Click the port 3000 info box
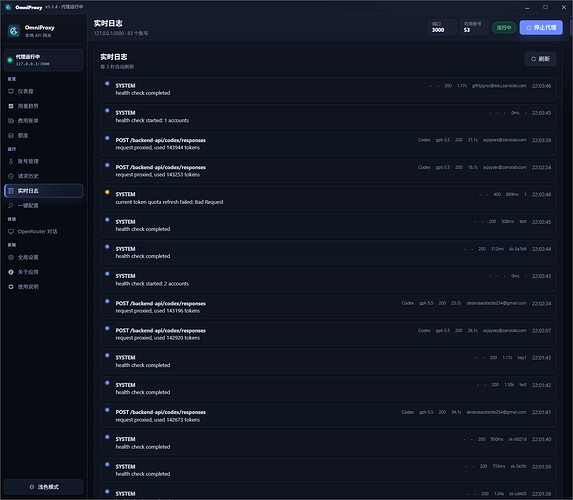 442,27
